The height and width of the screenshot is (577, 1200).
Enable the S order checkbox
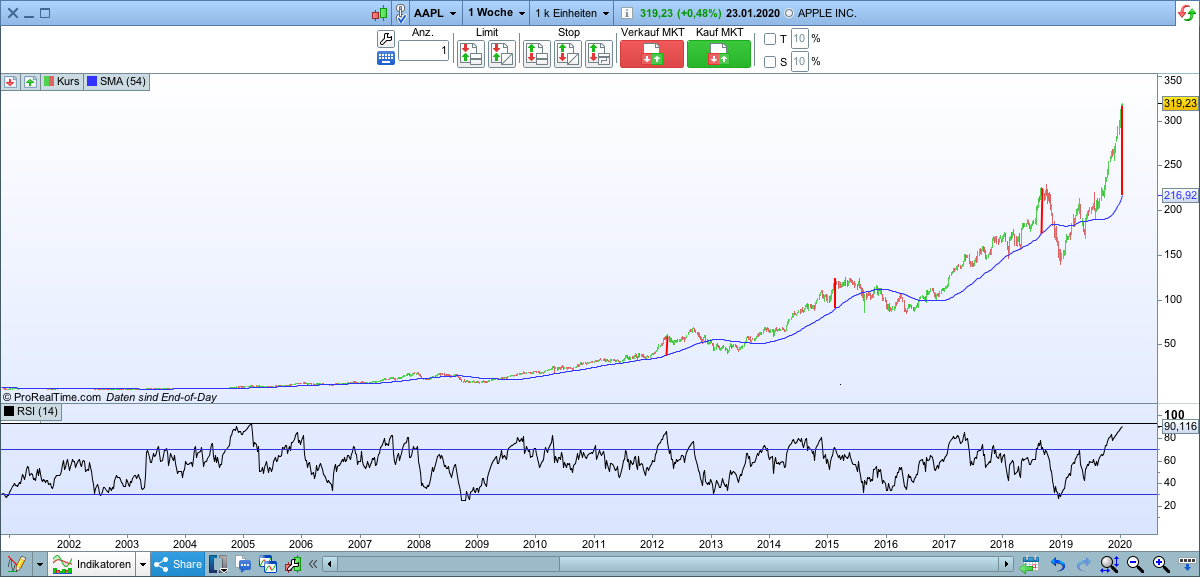[768, 61]
